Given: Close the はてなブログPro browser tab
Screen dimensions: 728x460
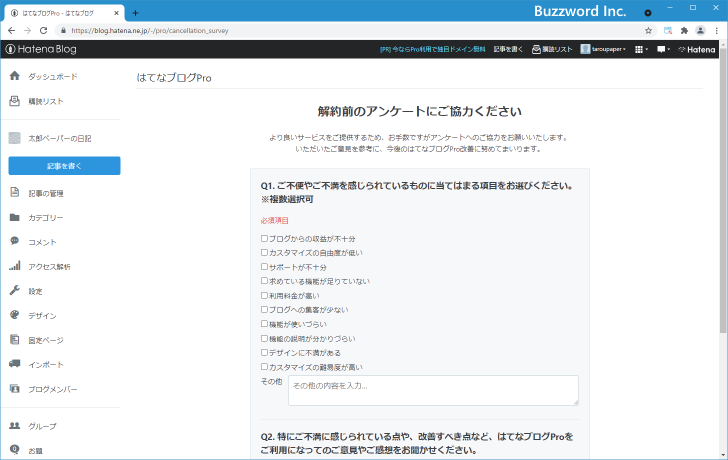Looking at the screenshot, I should pyautogui.click(x=116, y=13).
